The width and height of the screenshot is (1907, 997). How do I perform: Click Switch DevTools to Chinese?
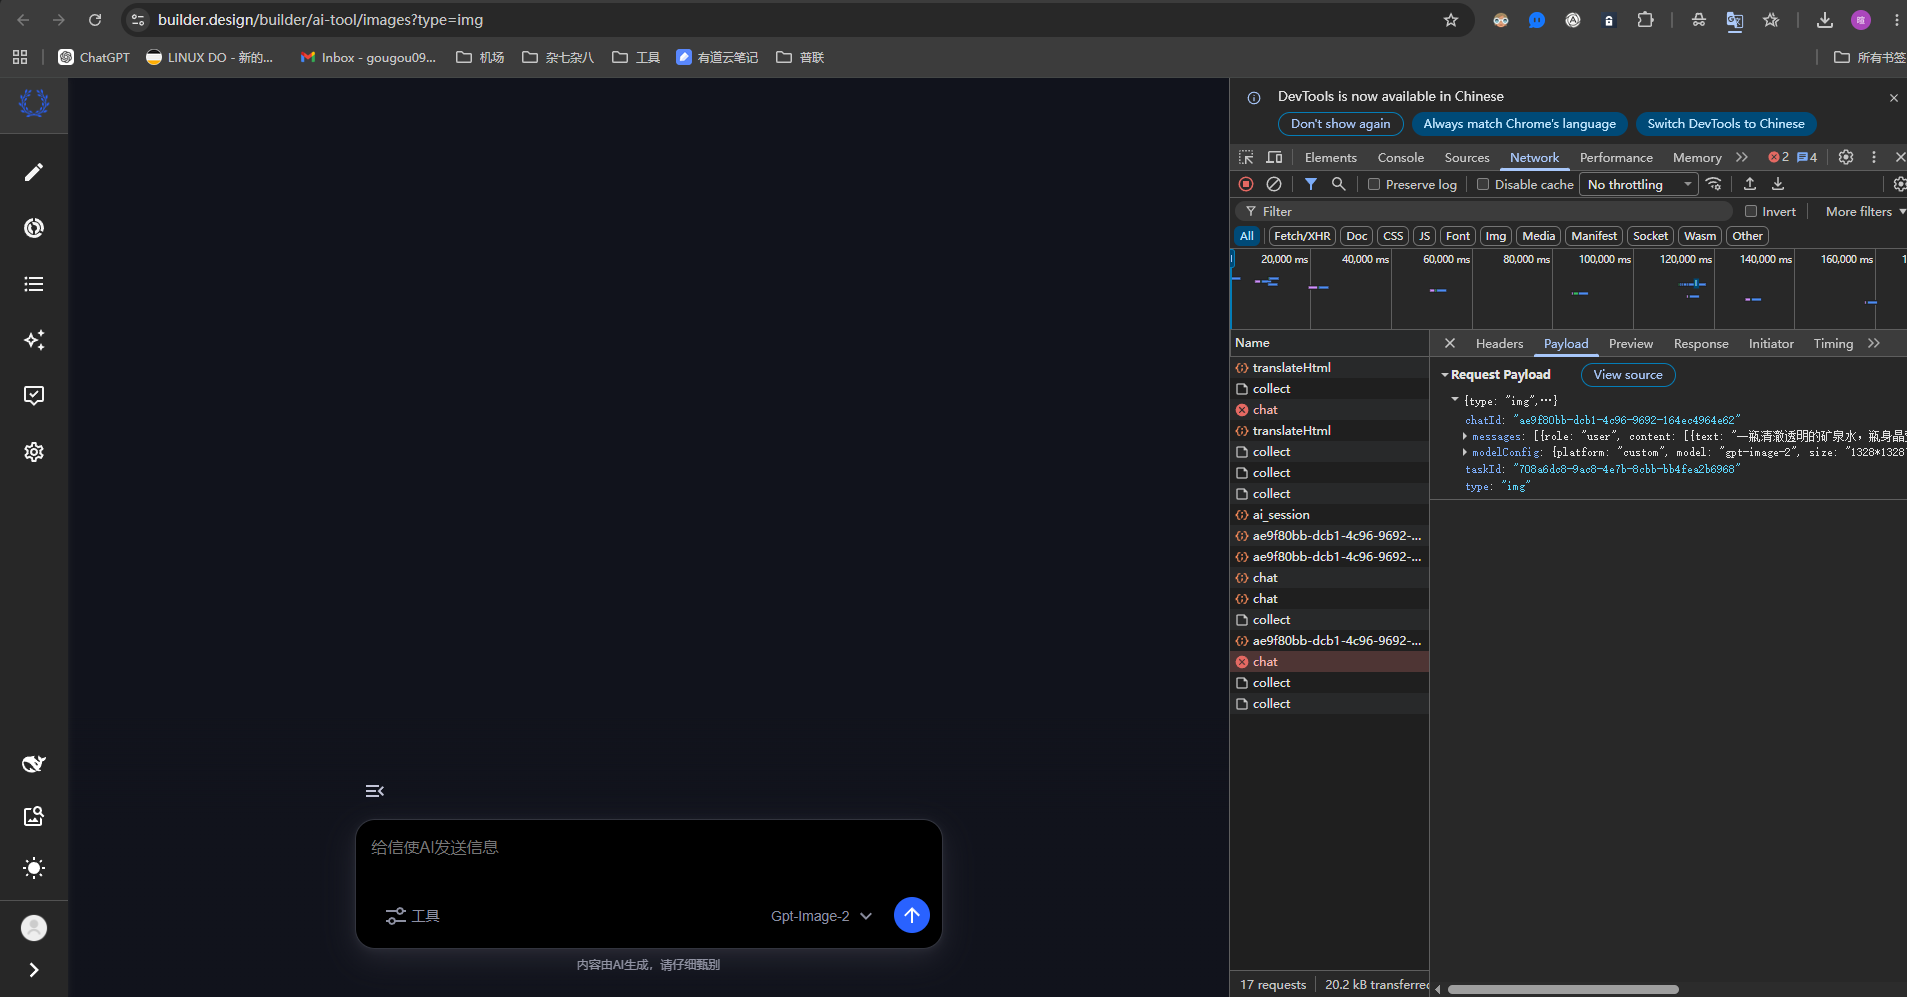click(1725, 124)
